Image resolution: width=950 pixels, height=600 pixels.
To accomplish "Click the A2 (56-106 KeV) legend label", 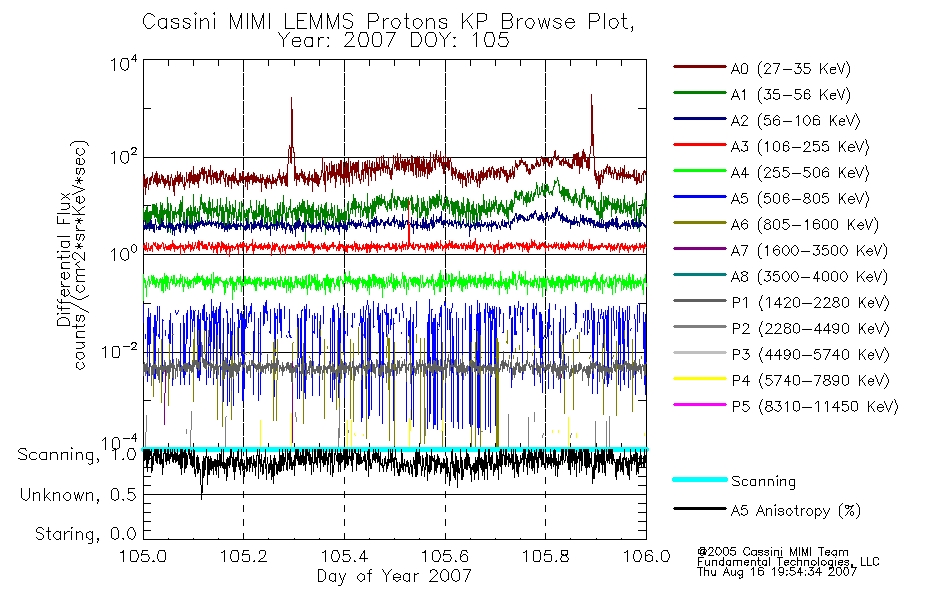I will (795, 121).
